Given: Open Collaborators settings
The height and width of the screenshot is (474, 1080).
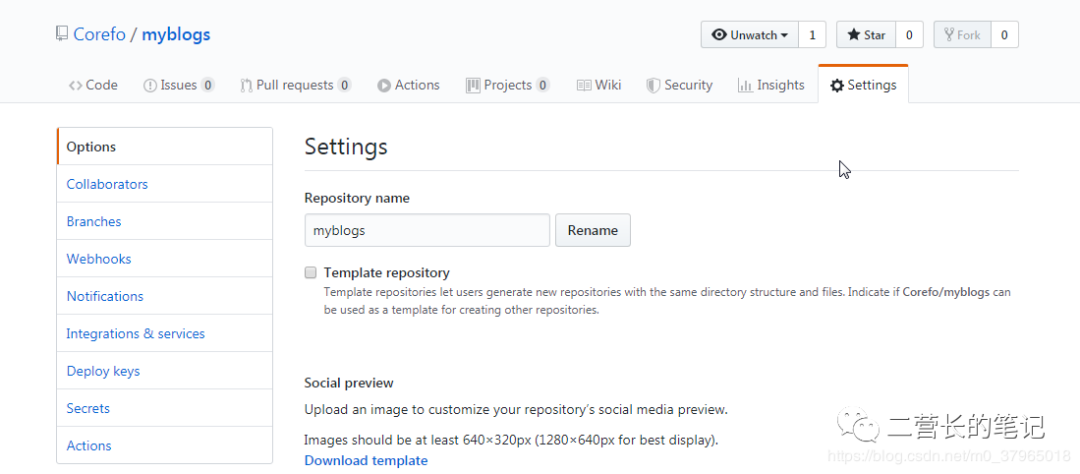Looking at the screenshot, I should (x=165, y=184).
